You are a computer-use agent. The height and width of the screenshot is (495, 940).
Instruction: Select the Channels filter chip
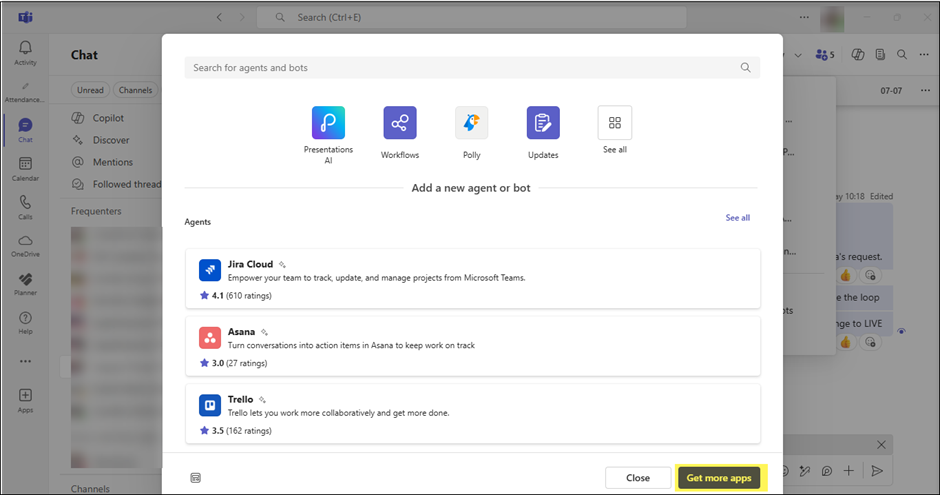pyautogui.click(x=135, y=90)
